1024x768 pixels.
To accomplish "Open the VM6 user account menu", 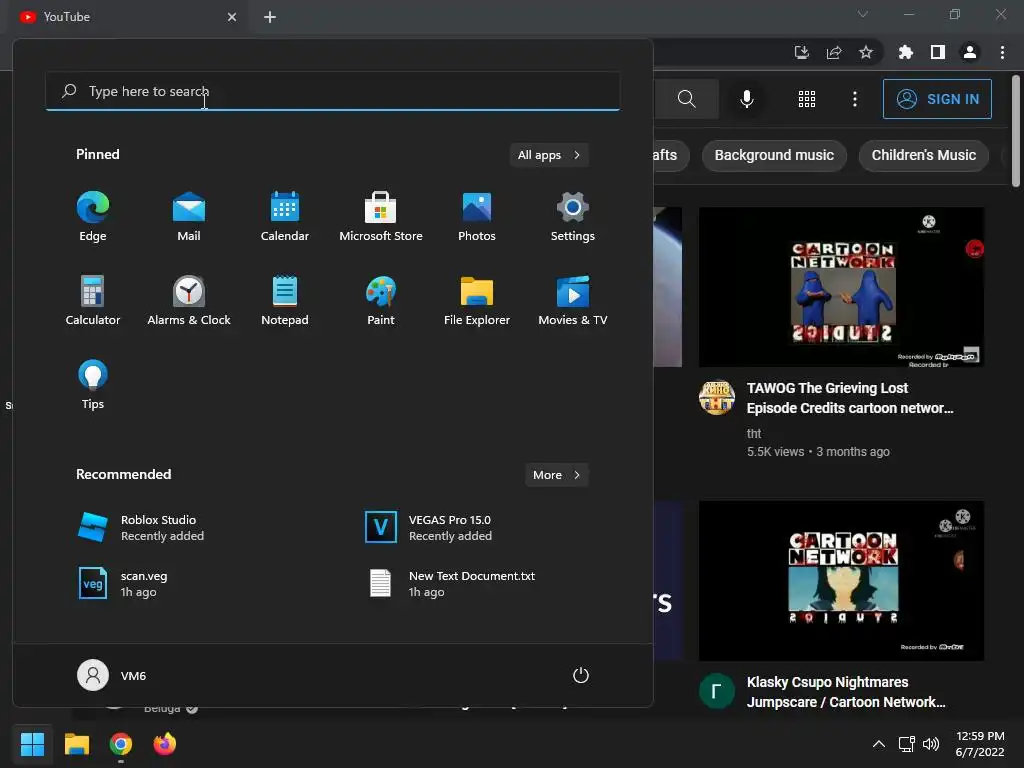I will click(x=112, y=675).
